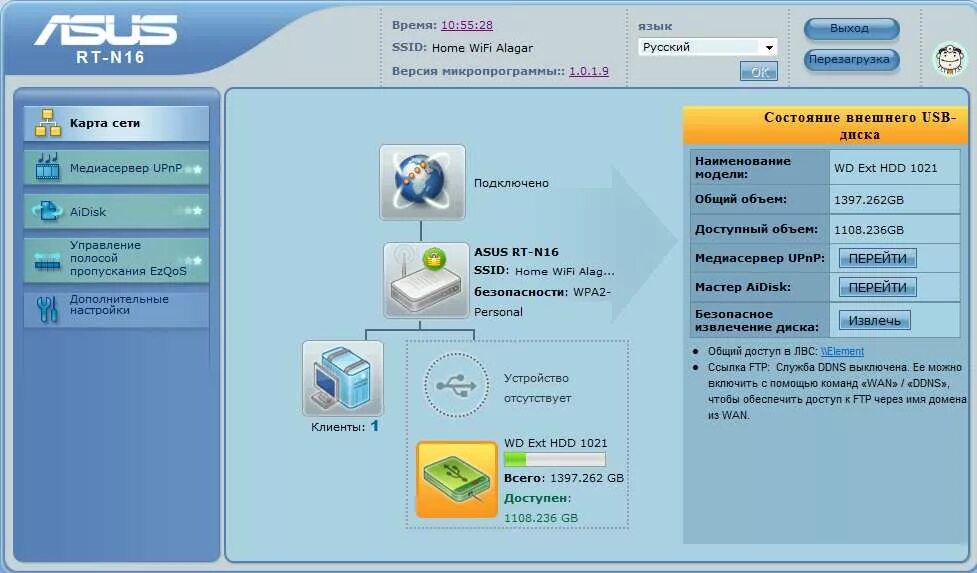Click the ASUS RT-N16 bold router name

516,252
